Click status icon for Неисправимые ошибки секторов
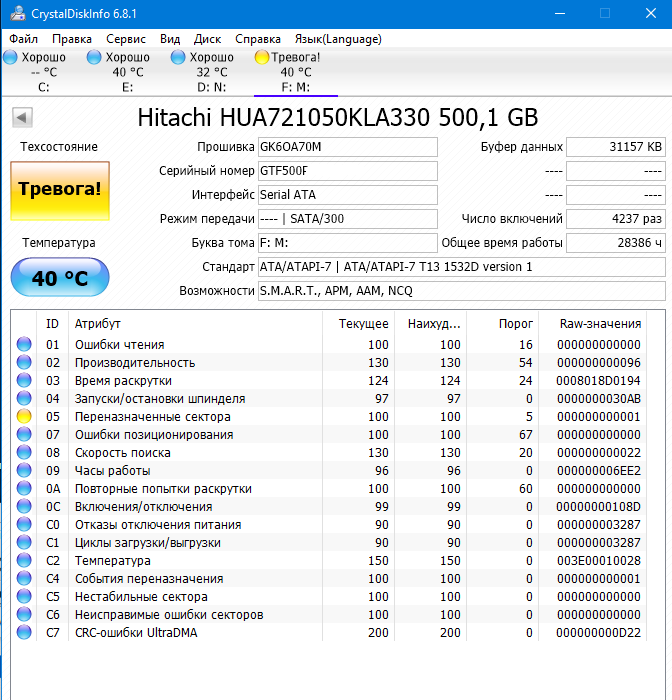 pyautogui.click(x=24, y=614)
